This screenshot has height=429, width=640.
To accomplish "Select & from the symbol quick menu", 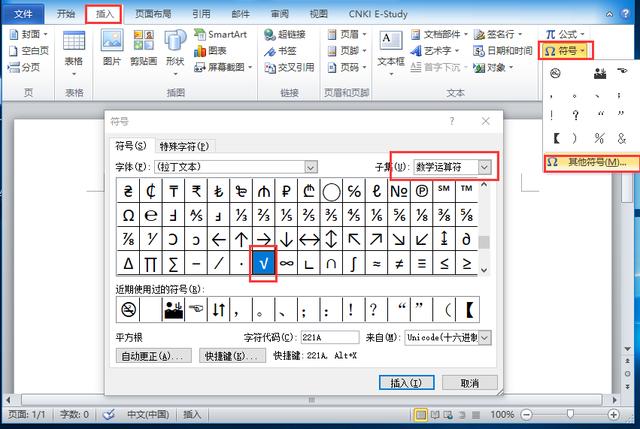I will coord(622,138).
